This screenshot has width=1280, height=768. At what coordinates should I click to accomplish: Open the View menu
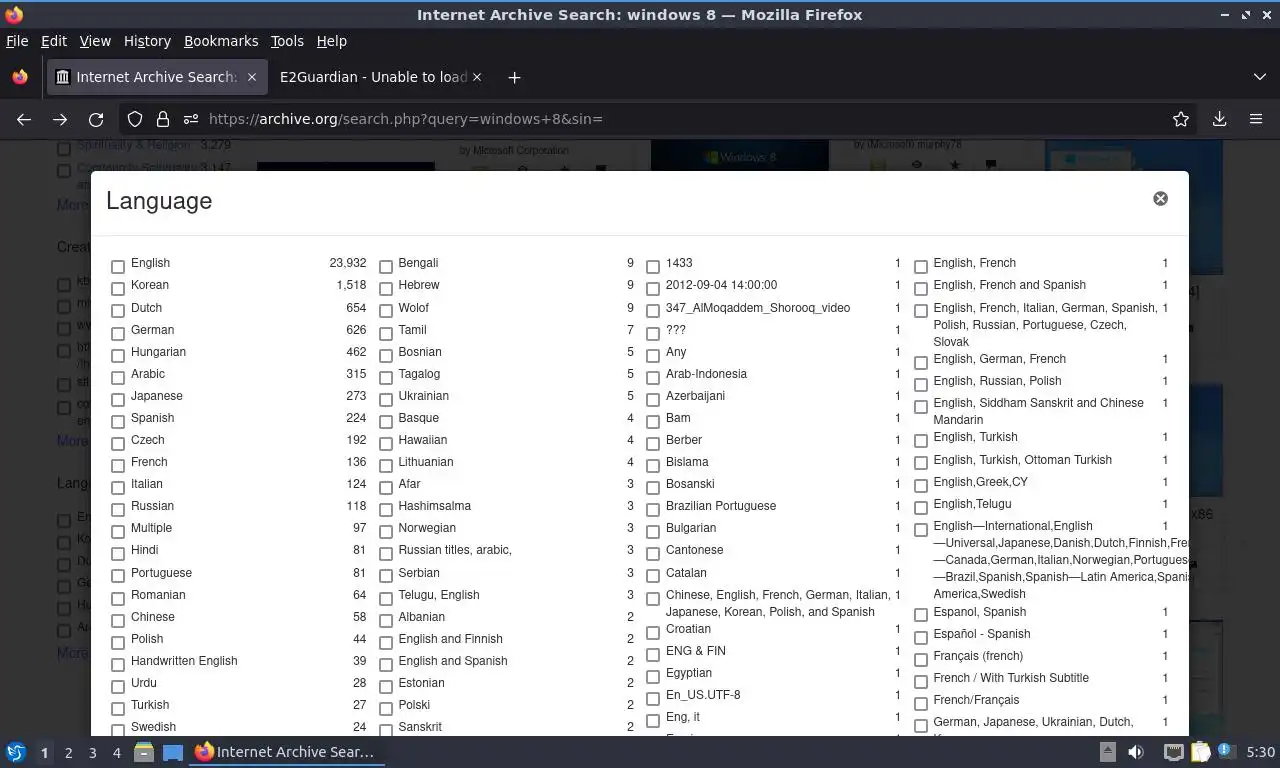95,41
